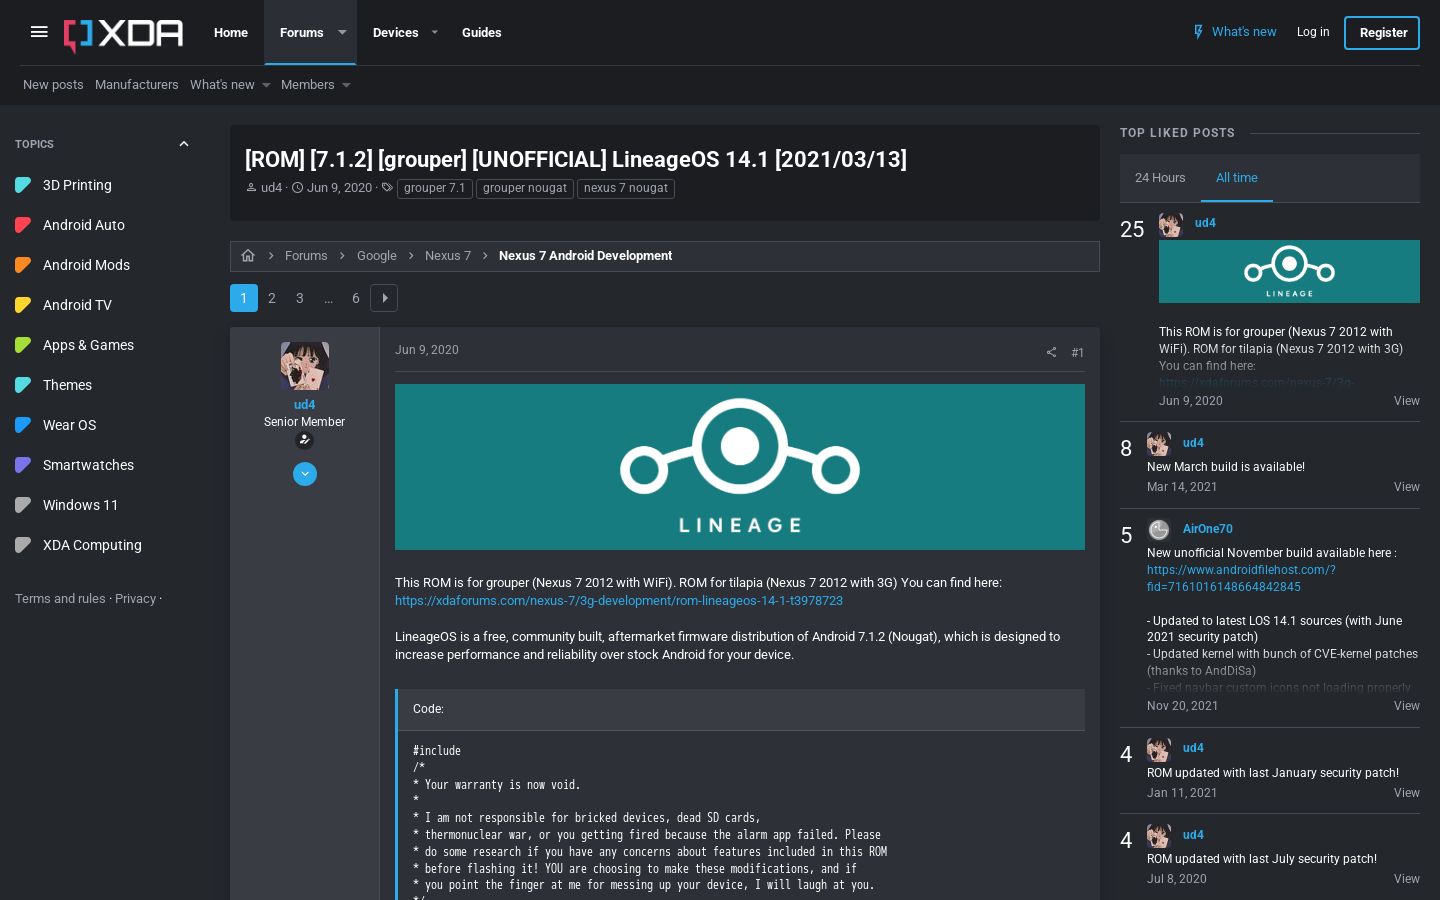Click the grouper nougat tag
Screen dimensions: 1440x900
[525, 188]
